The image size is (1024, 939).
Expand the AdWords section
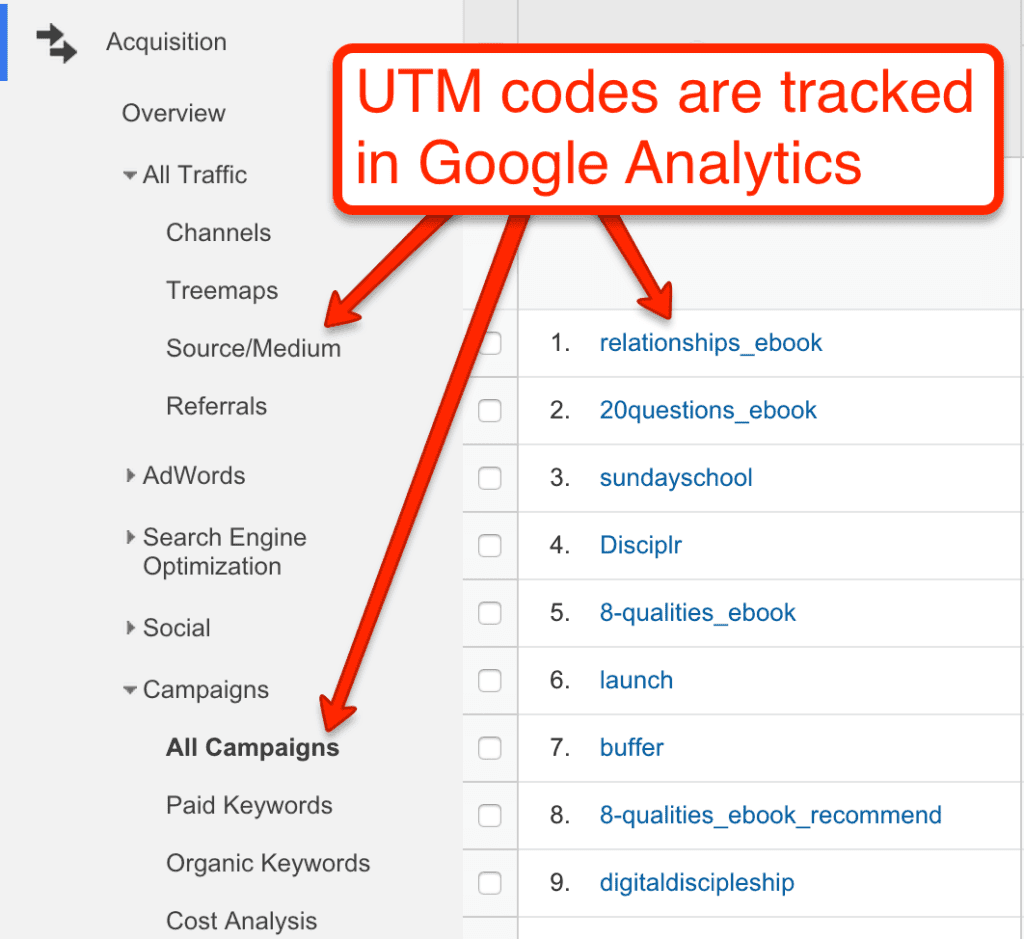click(x=131, y=476)
